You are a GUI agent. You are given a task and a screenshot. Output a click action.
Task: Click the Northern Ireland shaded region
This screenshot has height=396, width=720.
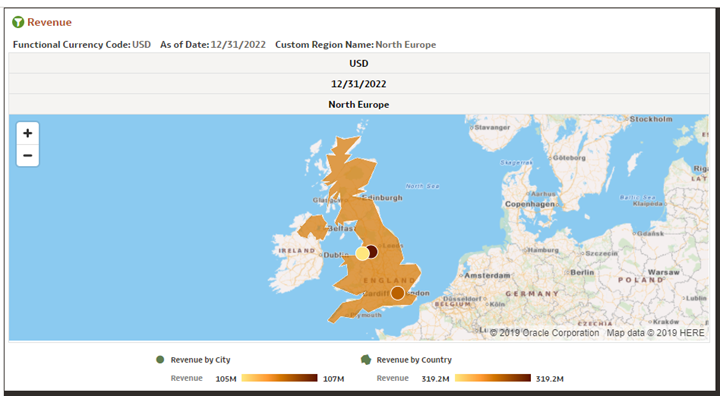click(313, 227)
